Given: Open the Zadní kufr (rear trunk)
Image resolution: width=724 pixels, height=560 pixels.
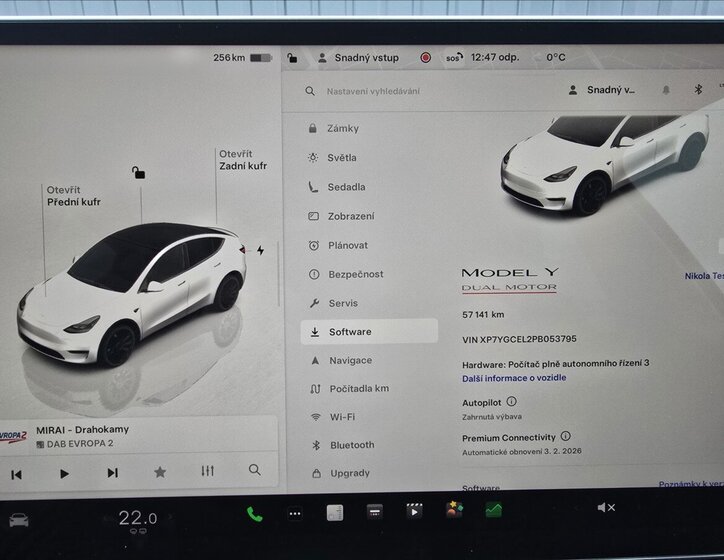Looking at the screenshot, I should [243, 160].
